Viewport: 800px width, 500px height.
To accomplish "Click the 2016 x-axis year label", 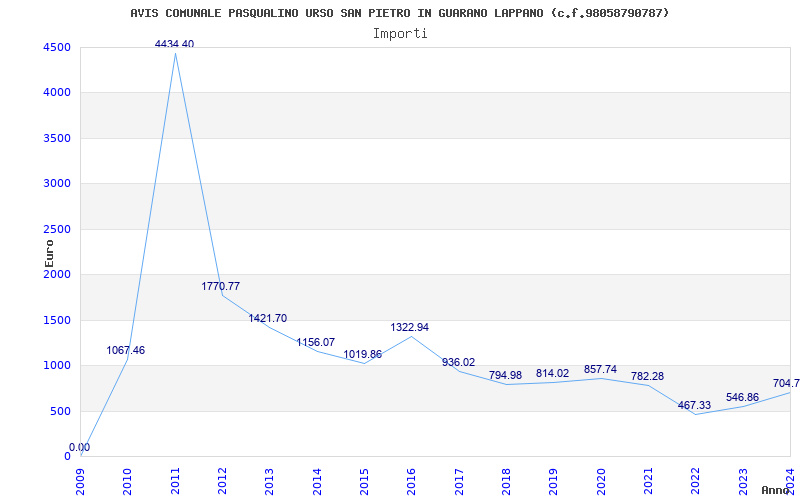I will (412, 481).
